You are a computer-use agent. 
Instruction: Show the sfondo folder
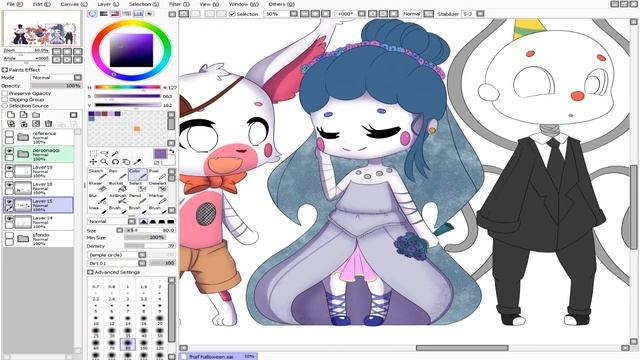pos(9,236)
